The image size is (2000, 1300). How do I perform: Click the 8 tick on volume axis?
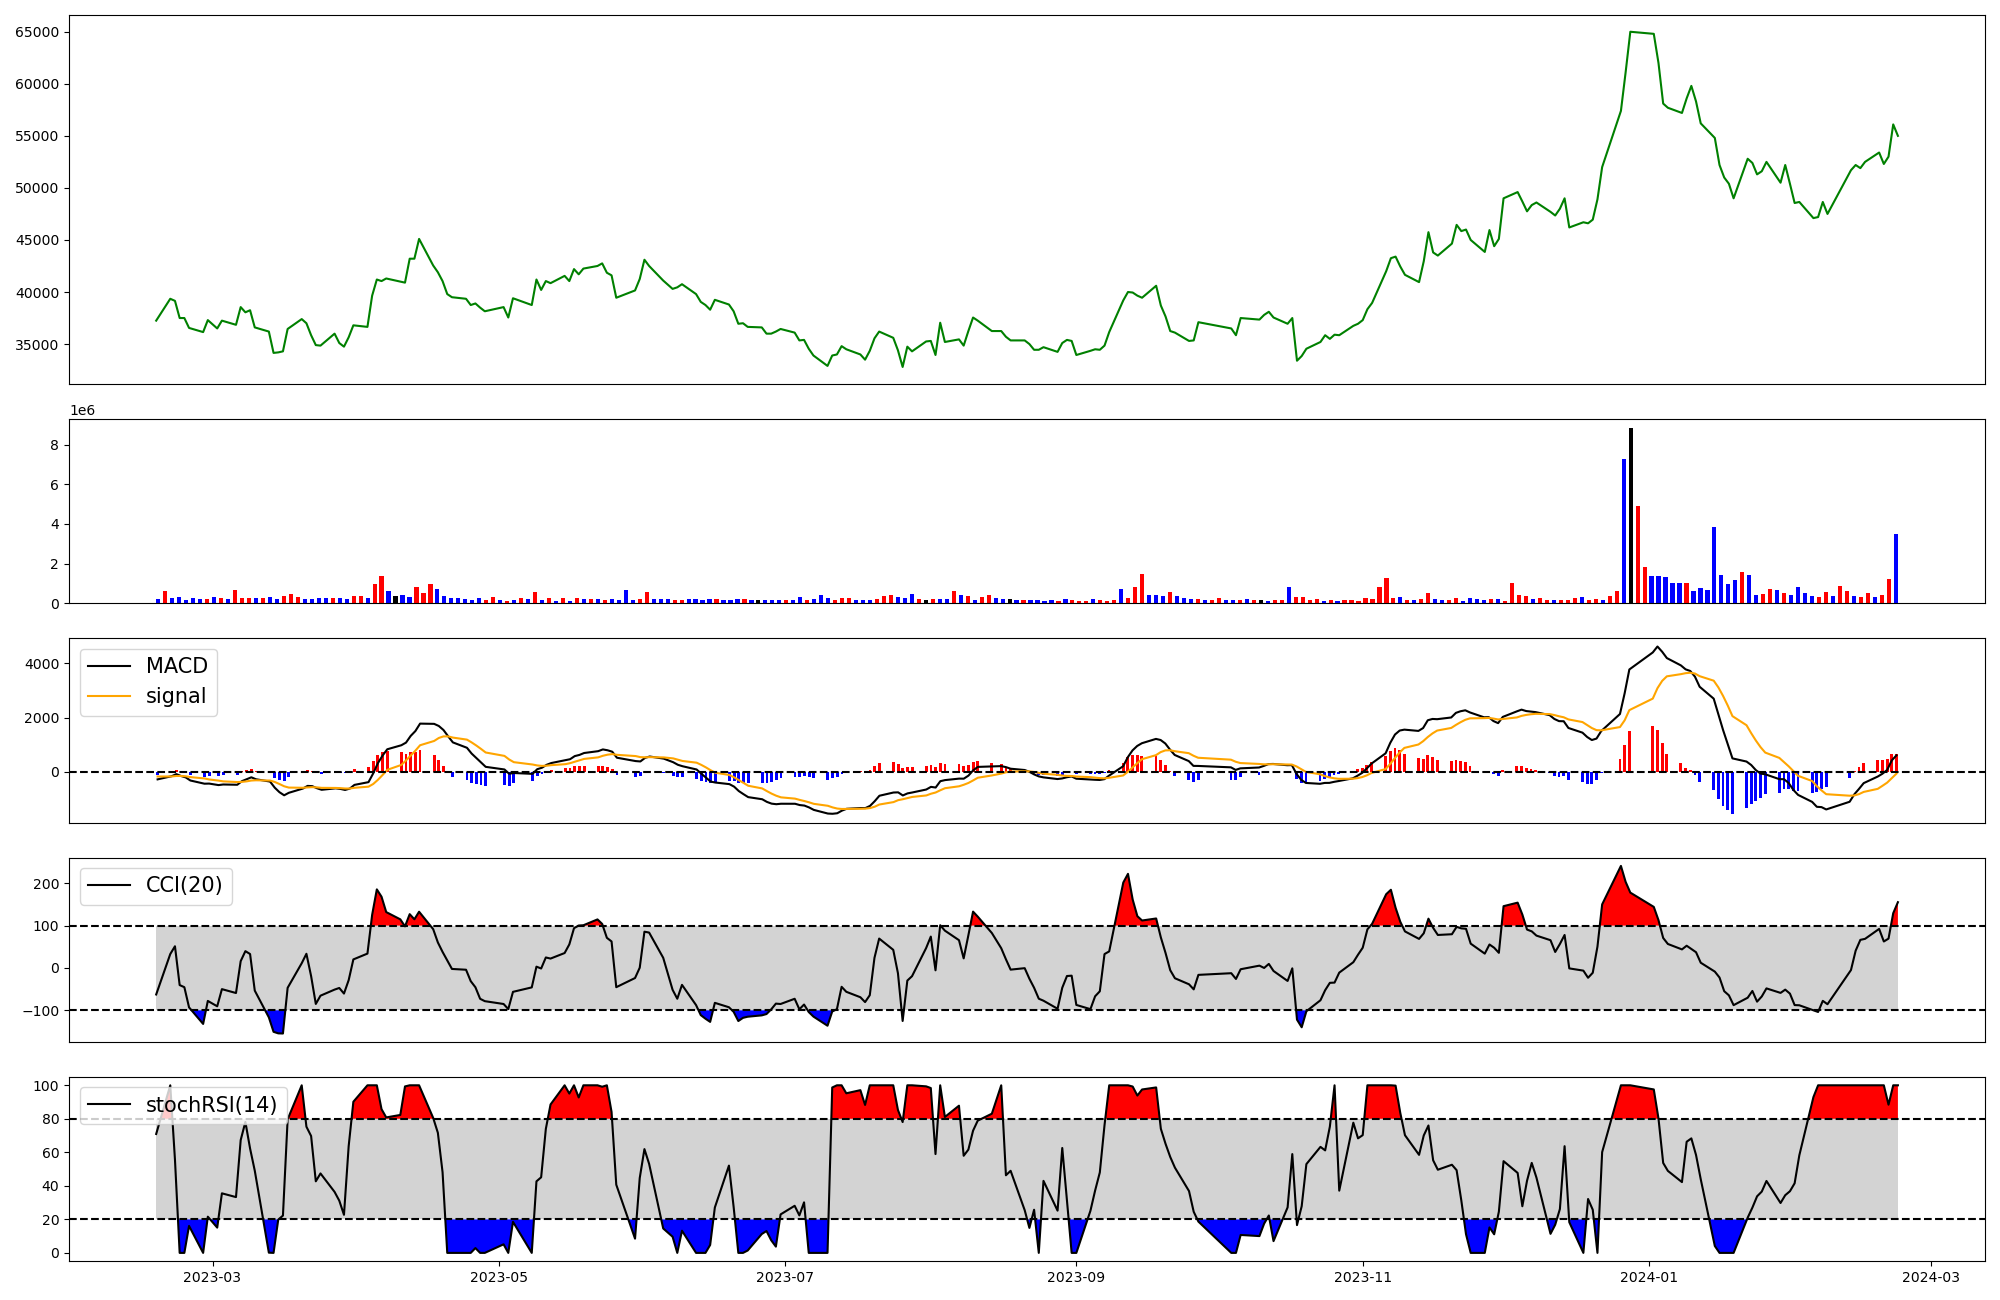tap(55, 445)
